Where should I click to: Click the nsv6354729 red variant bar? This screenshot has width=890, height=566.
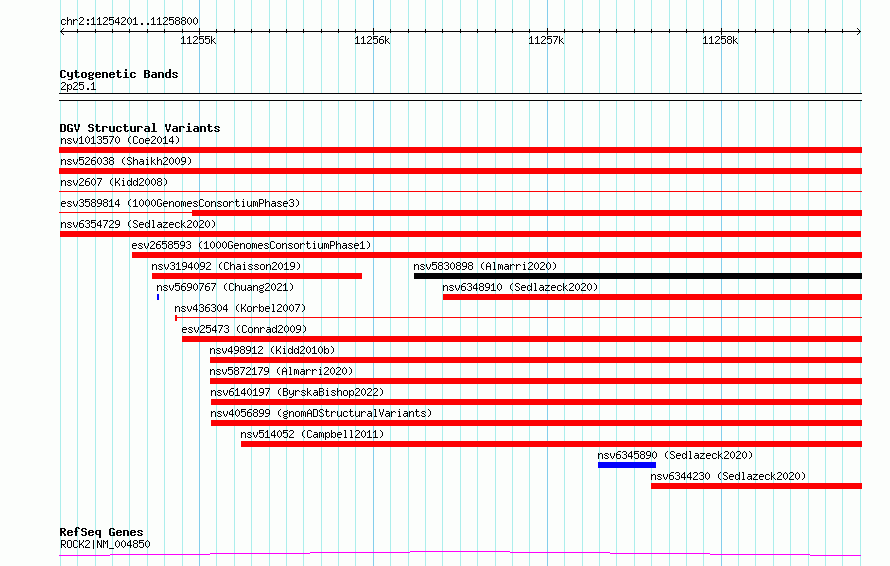click(460, 234)
